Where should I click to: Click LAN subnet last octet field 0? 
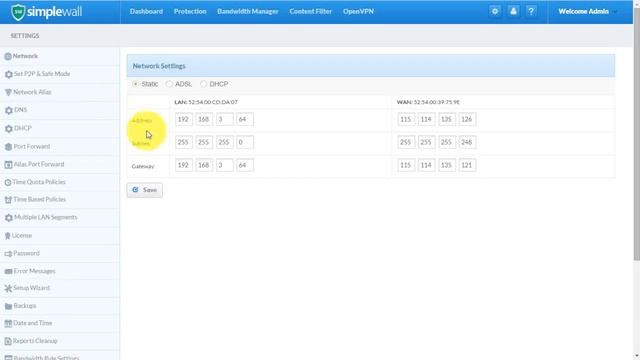pos(245,142)
